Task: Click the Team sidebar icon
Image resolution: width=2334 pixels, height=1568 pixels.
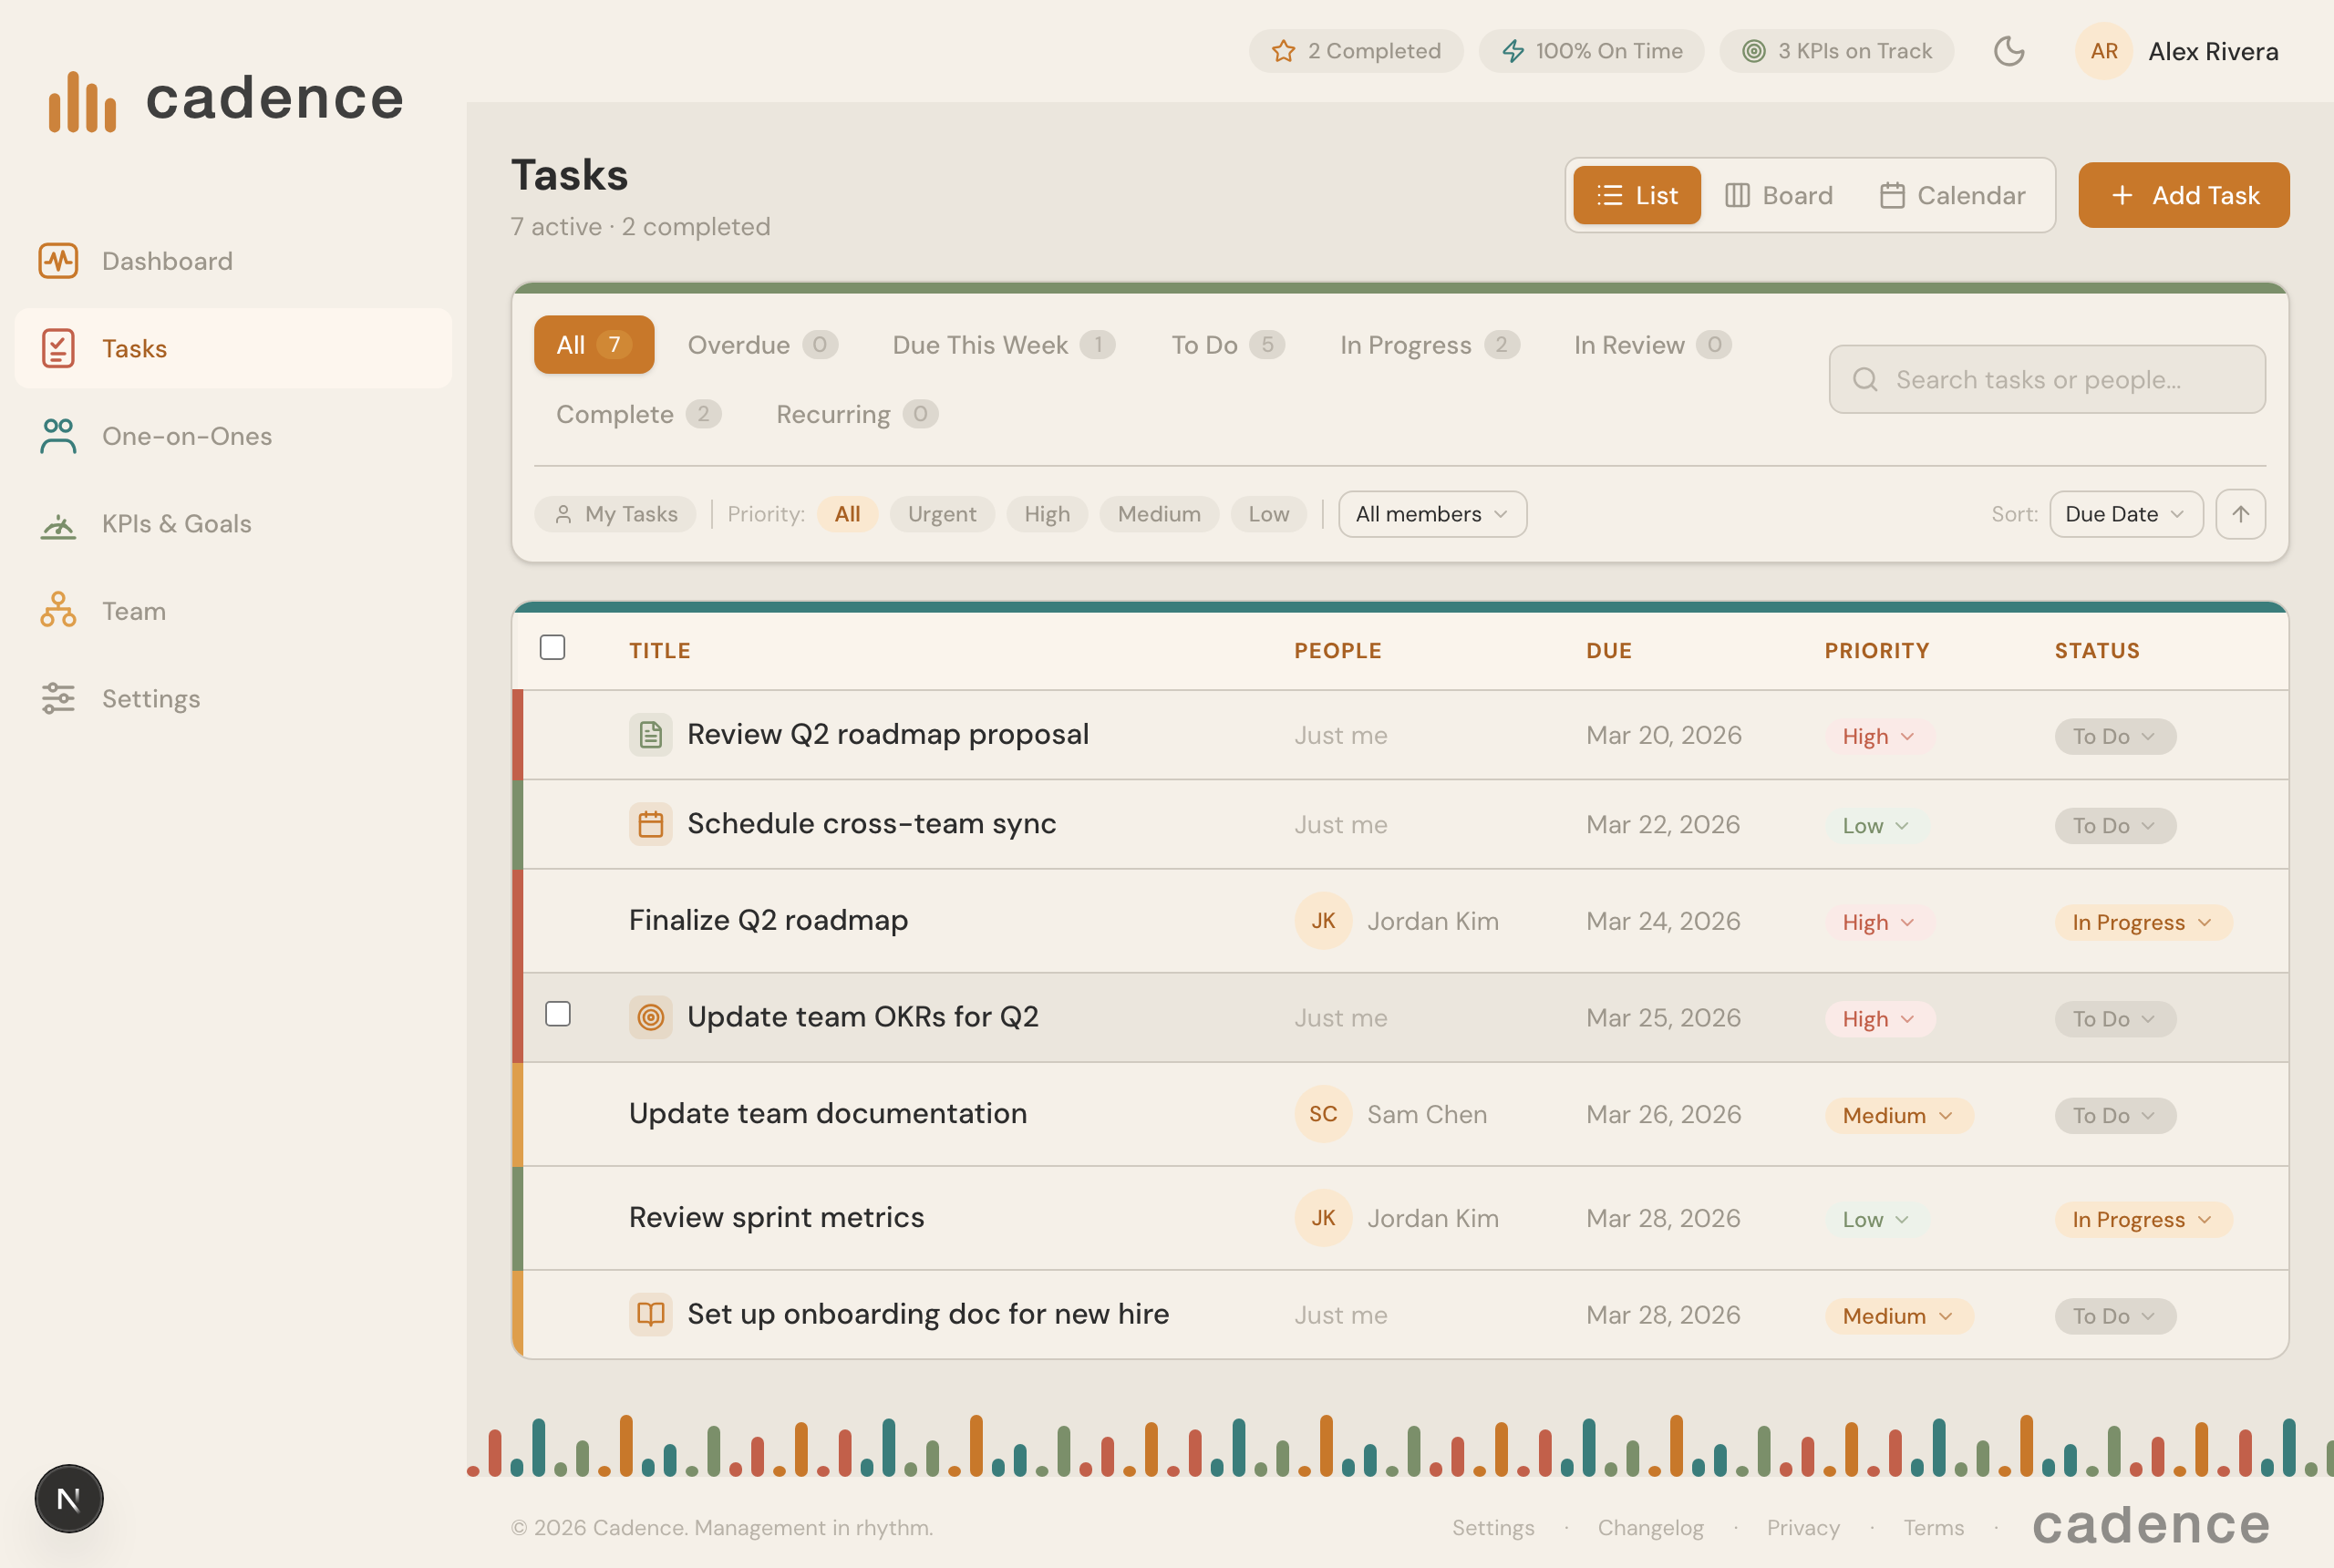Action: click(57, 610)
